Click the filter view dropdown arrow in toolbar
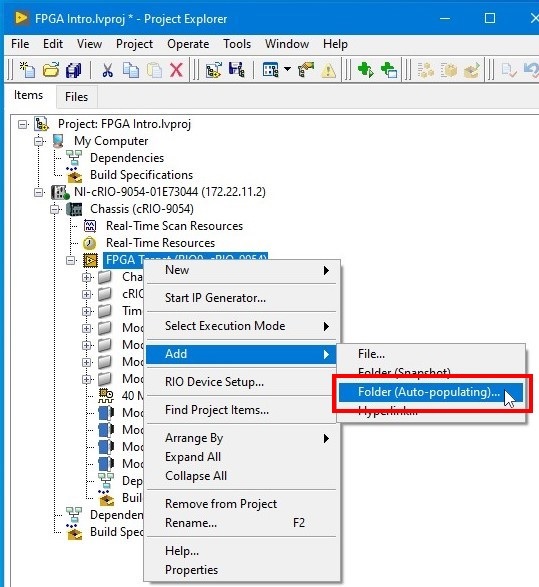The height and width of the screenshot is (587, 539). pyautogui.click(x=287, y=69)
